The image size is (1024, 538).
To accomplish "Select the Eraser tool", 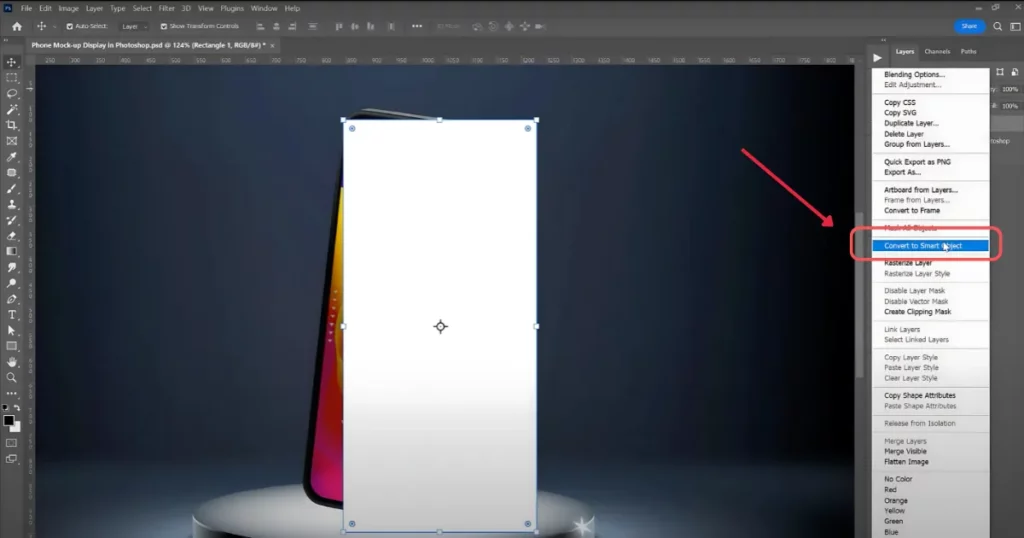I will click(12, 236).
